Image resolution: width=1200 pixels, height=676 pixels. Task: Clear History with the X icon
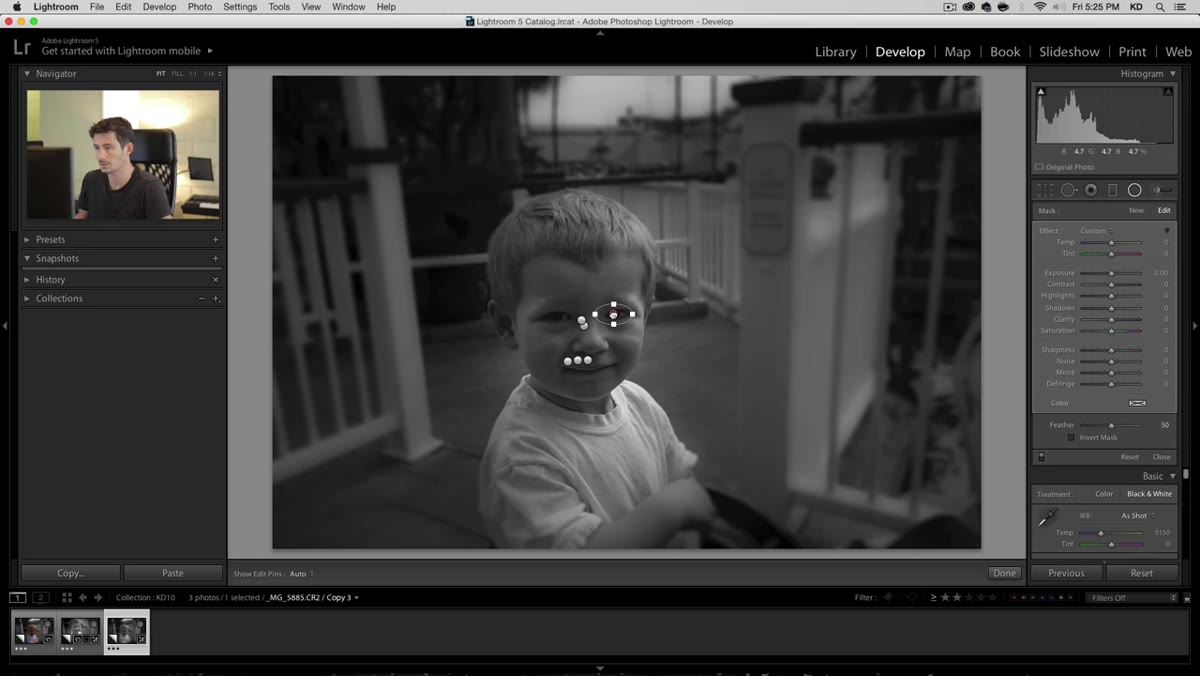tap(215, 280)
